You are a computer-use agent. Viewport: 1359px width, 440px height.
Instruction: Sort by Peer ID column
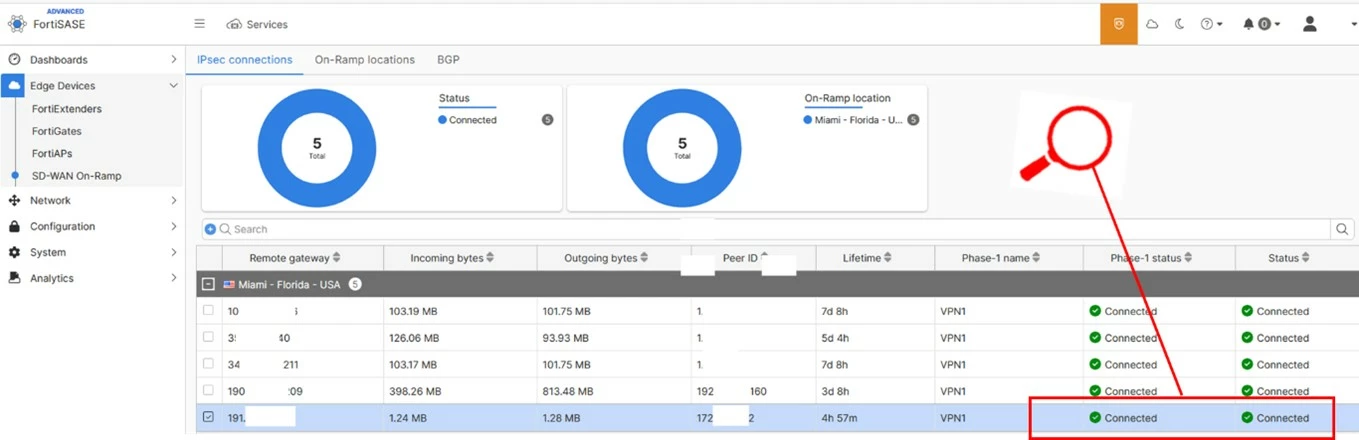click(746, 258)
